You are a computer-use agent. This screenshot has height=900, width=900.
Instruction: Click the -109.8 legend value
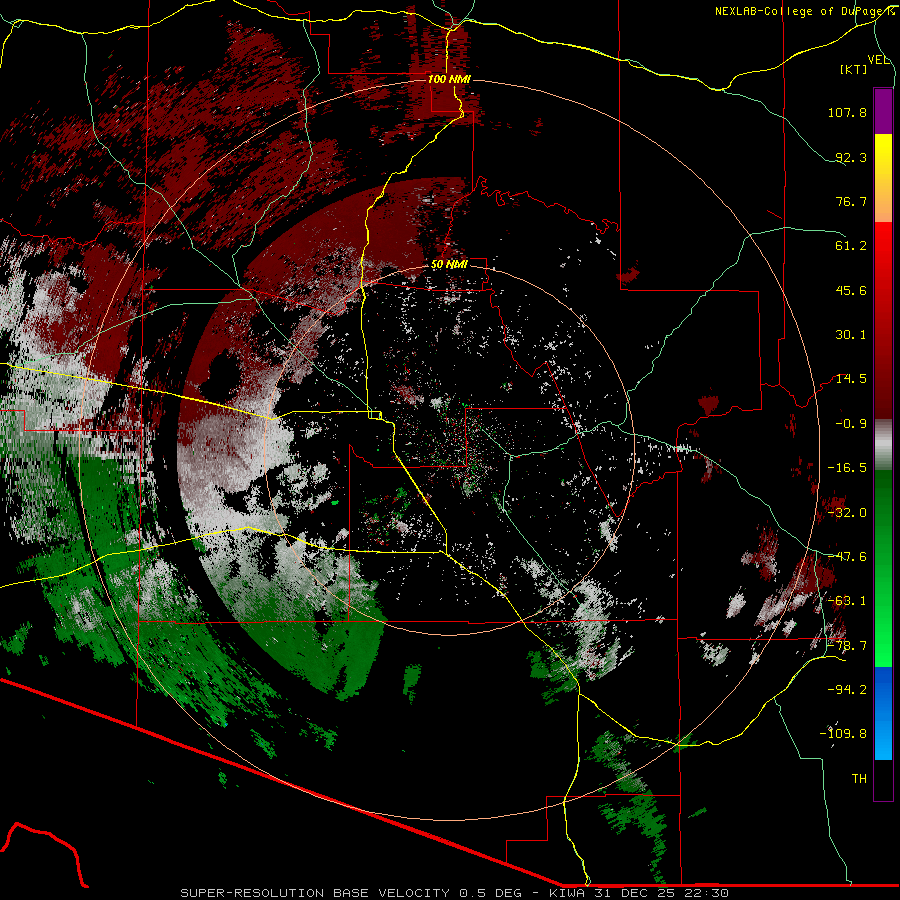point(843,734)
